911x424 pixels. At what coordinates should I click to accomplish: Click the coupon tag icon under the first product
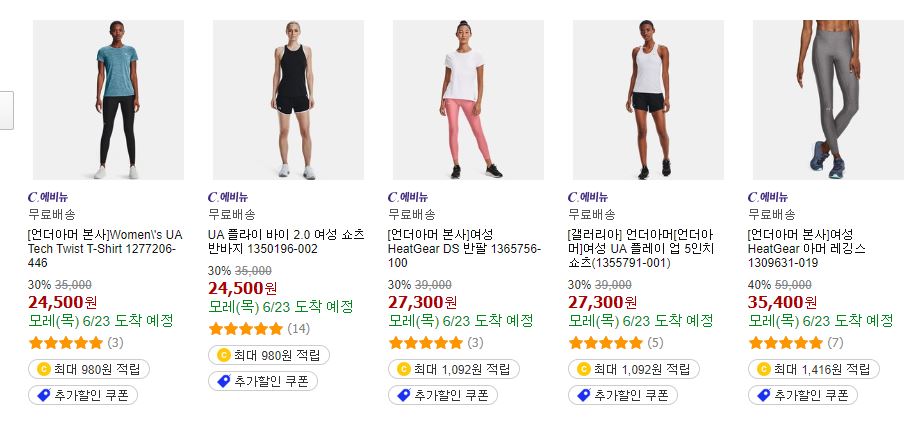[x=44, y=396]
